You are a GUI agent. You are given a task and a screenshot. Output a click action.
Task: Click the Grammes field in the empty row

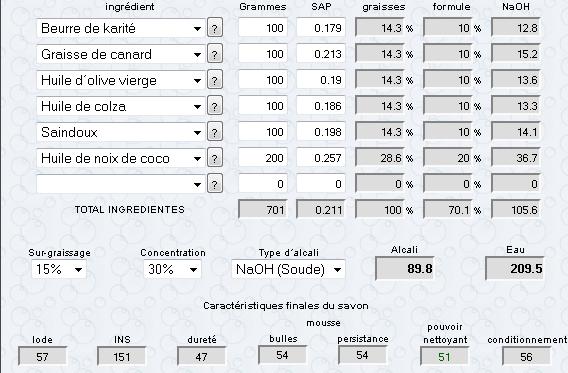[x=263, y=184]
